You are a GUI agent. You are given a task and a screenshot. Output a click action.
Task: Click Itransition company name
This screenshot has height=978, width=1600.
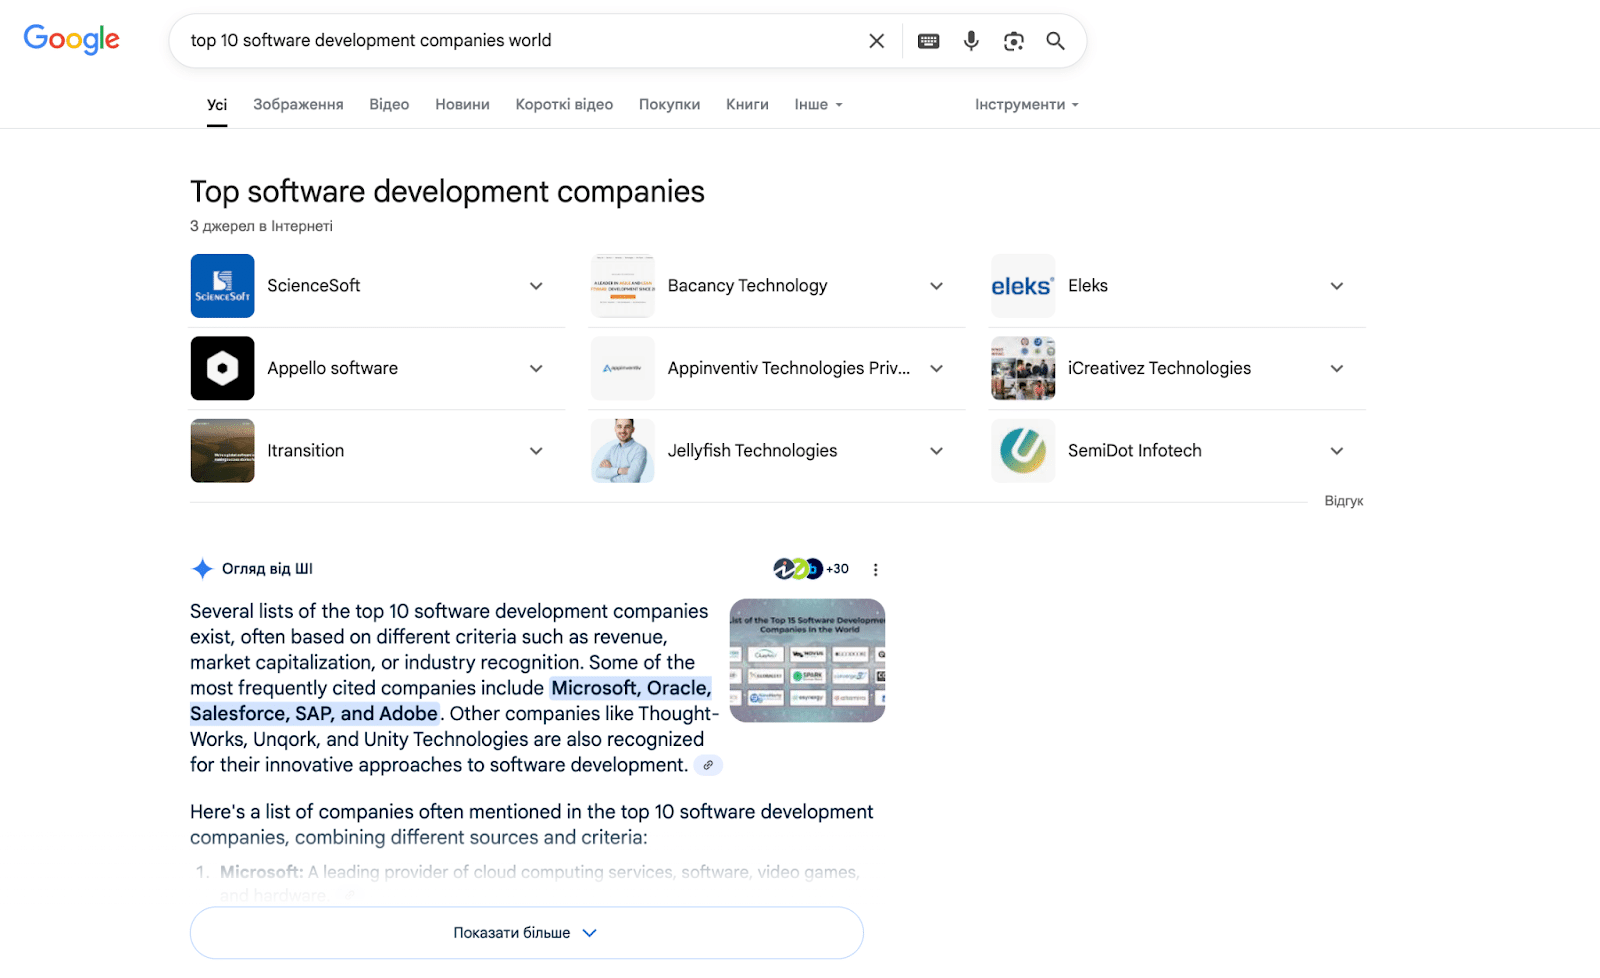click(305, 451)
